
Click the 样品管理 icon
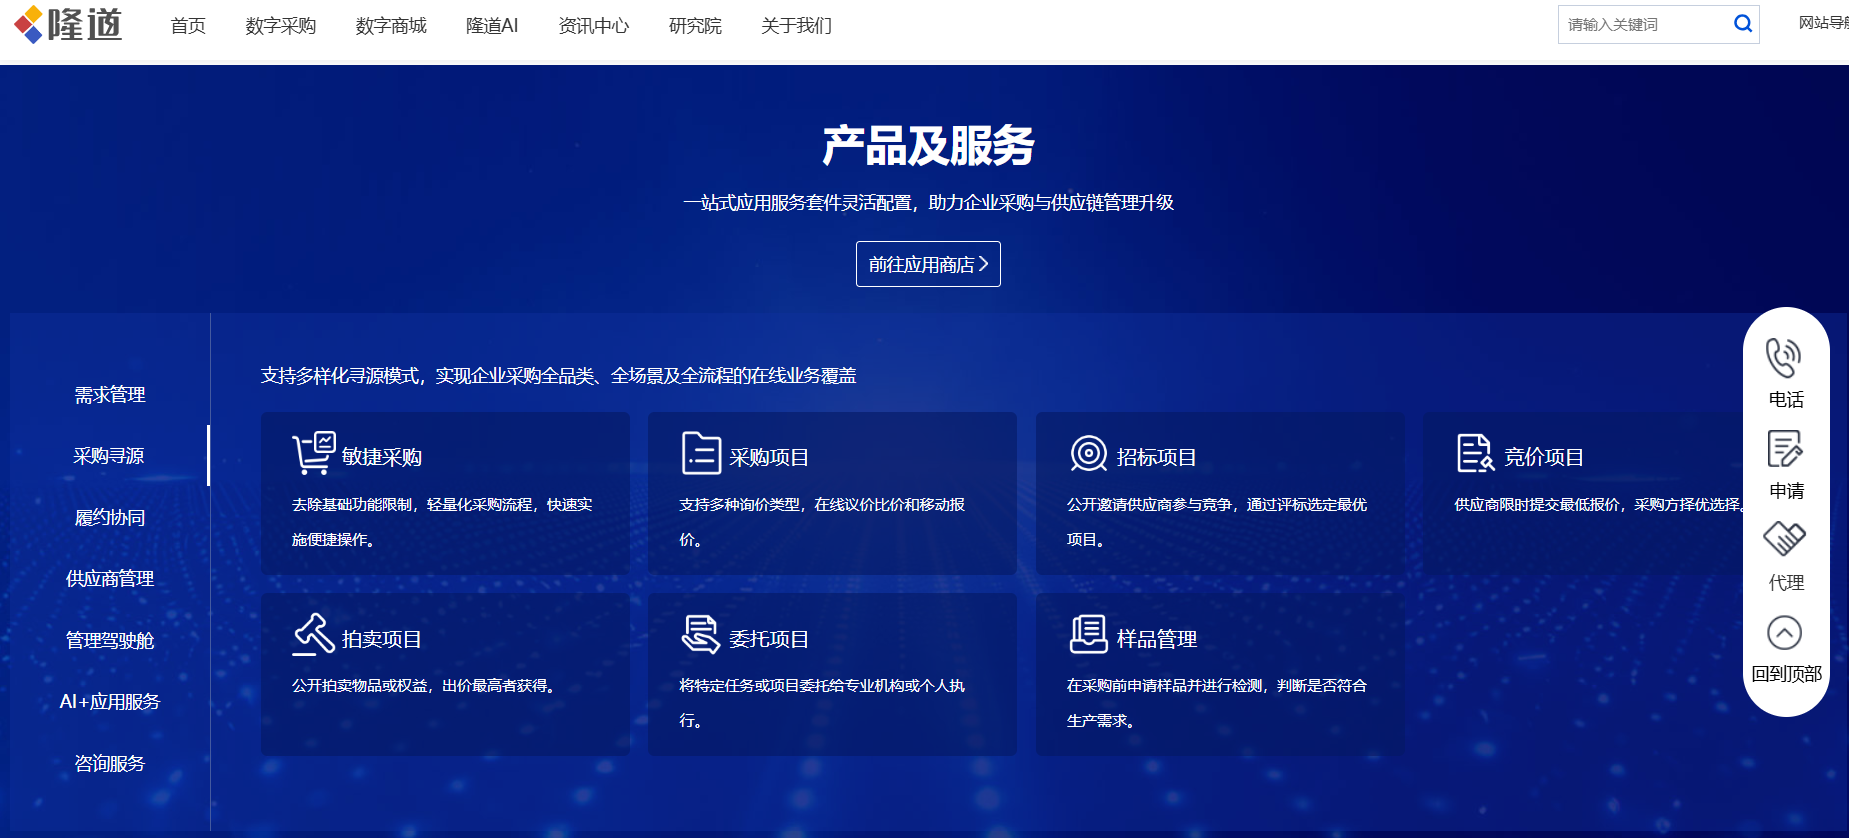pyautogui.click(x=1088, y=634)
